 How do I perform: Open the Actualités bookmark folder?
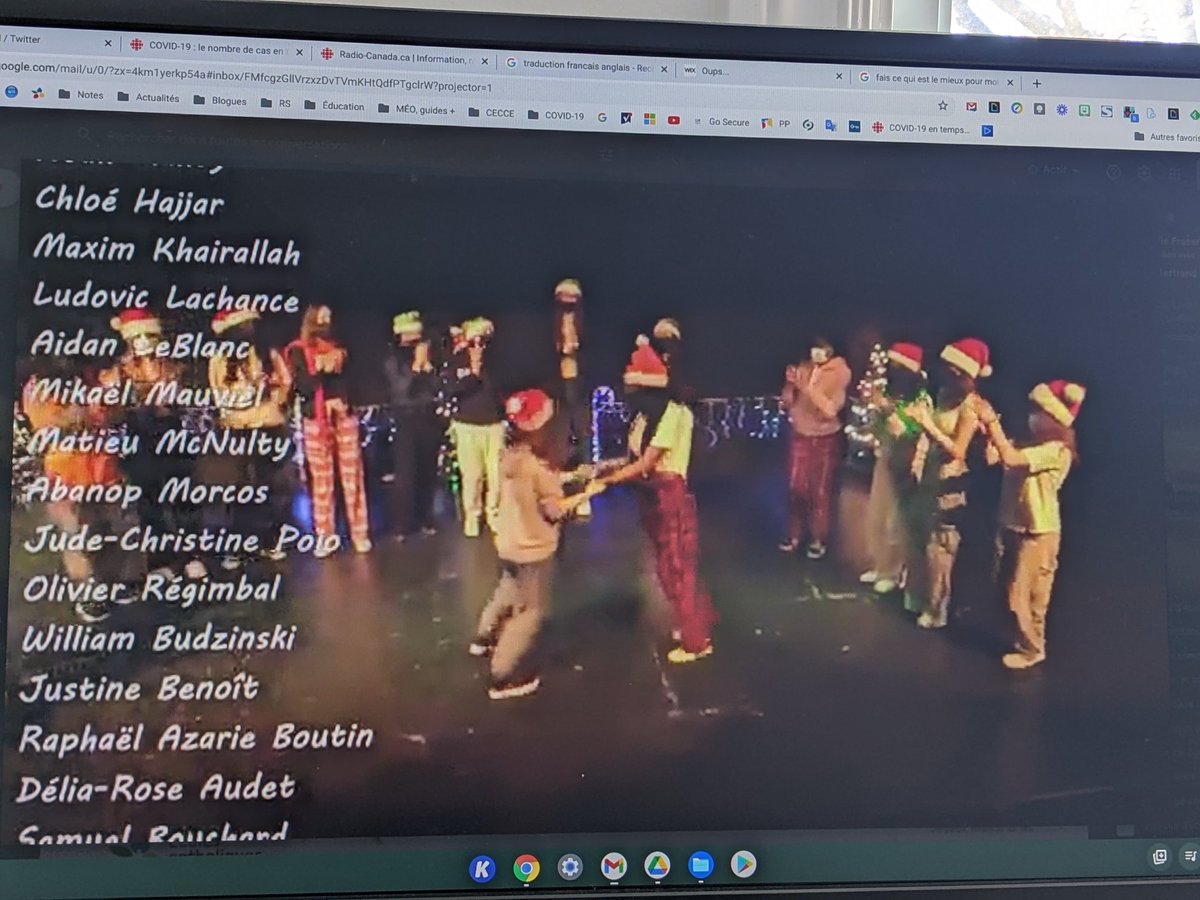(x=148, y=98)
